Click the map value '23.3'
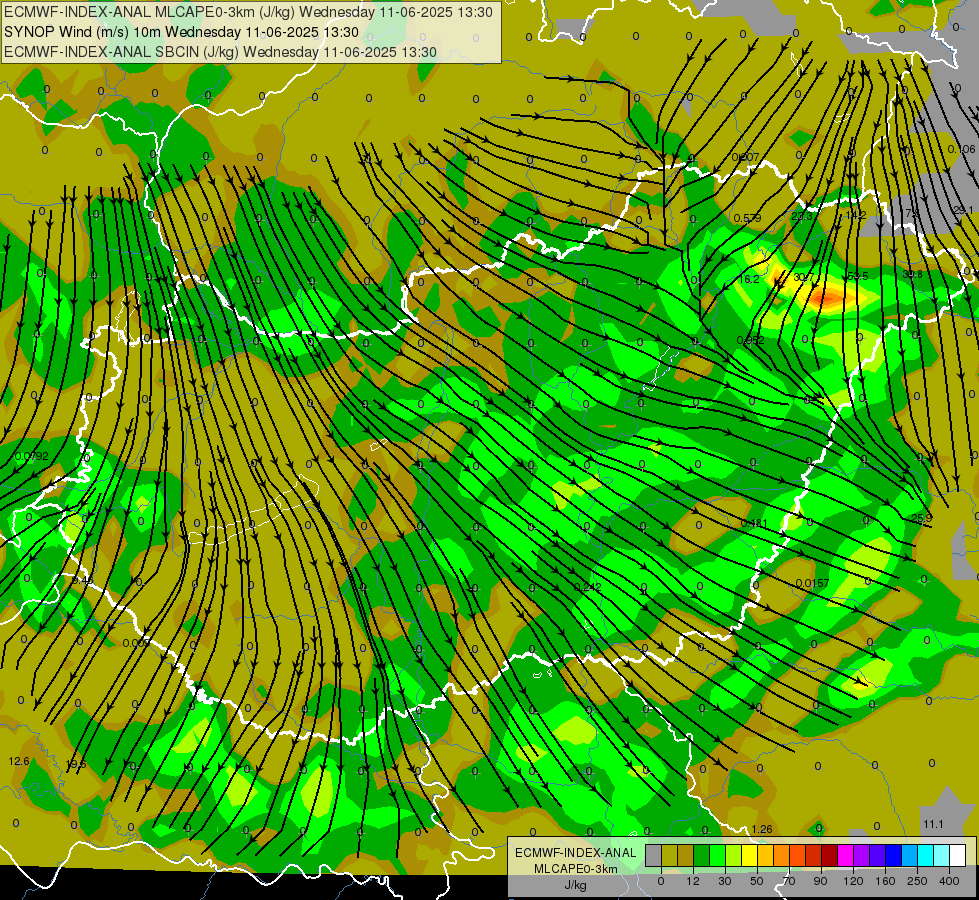Viewport: 979px width, 900px height. pos(802,217)
